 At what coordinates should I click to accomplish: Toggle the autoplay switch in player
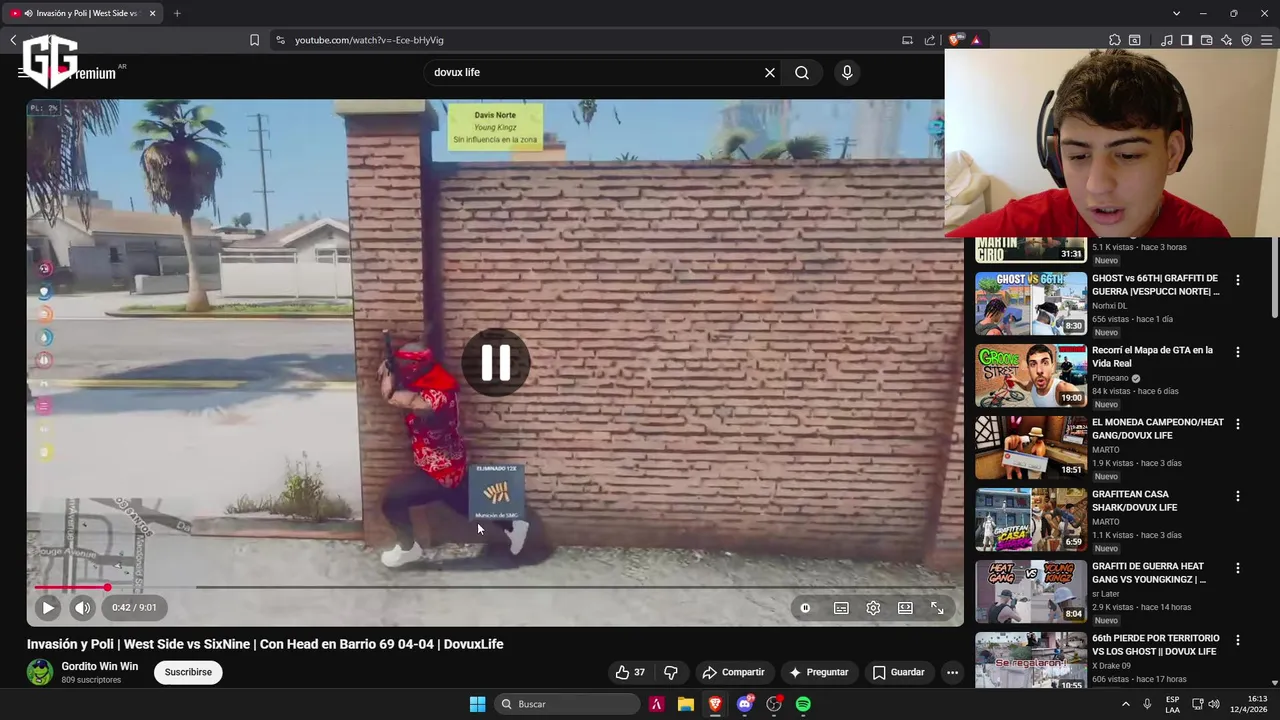(805, 607)
